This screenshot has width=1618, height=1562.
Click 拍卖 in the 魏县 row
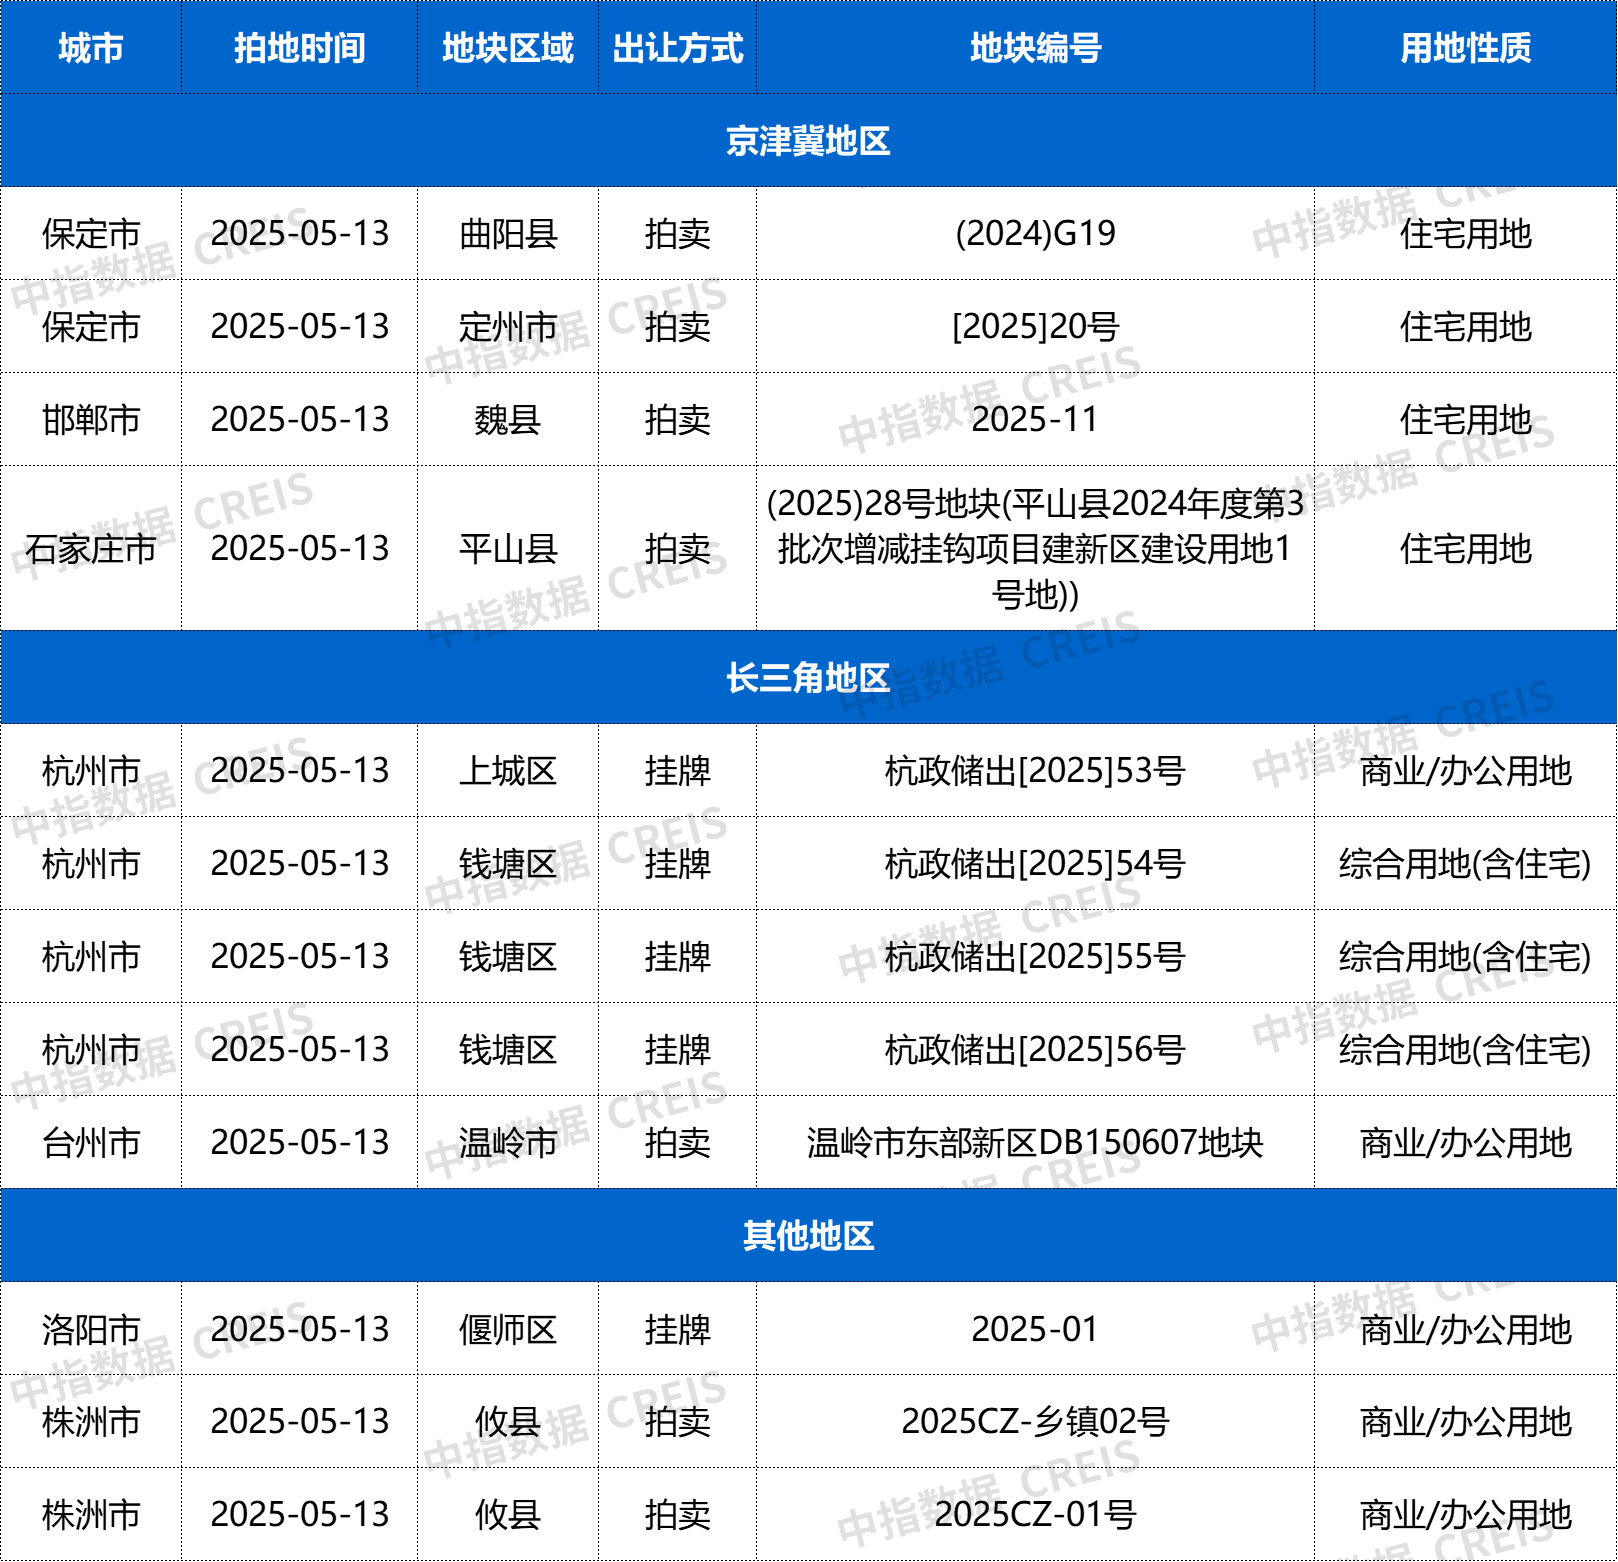click(678, 420)
